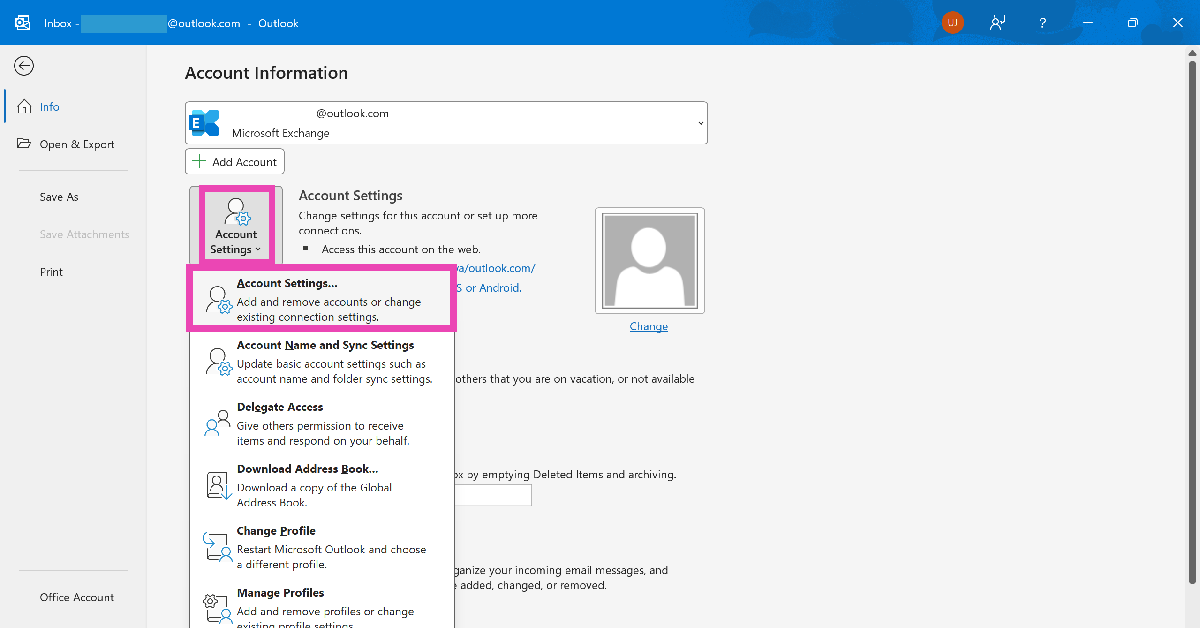
Task: Open the Info tab in sidebar
Action: pyautogui.click(x=49, y=107)
